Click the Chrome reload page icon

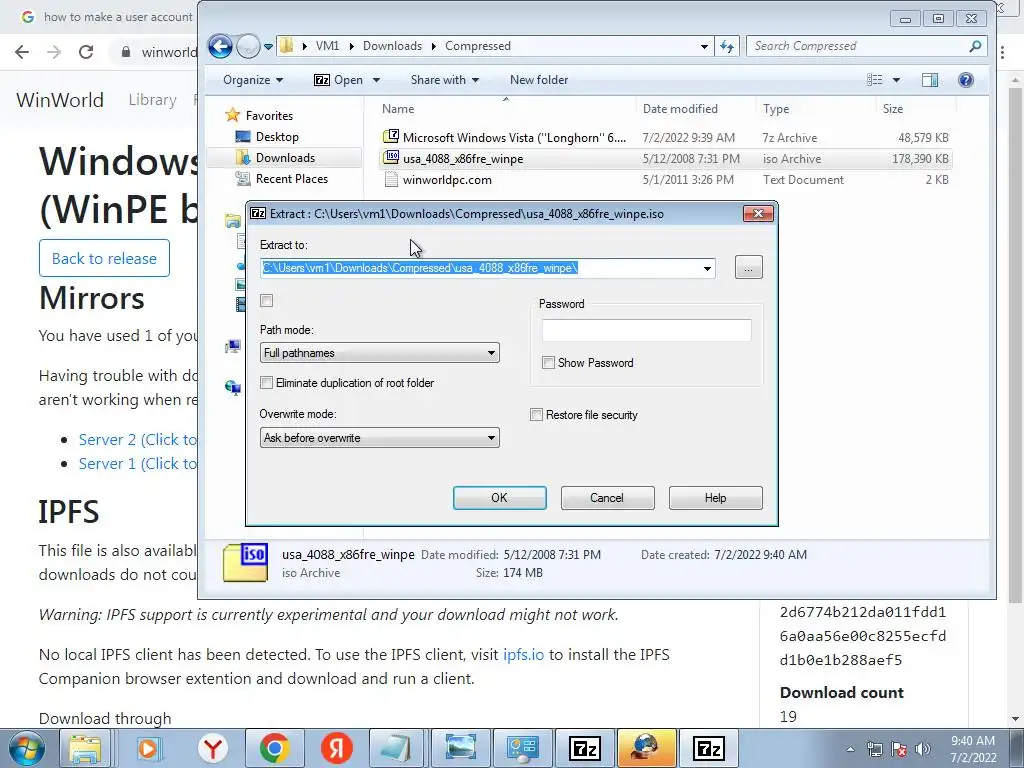point(86,52)
